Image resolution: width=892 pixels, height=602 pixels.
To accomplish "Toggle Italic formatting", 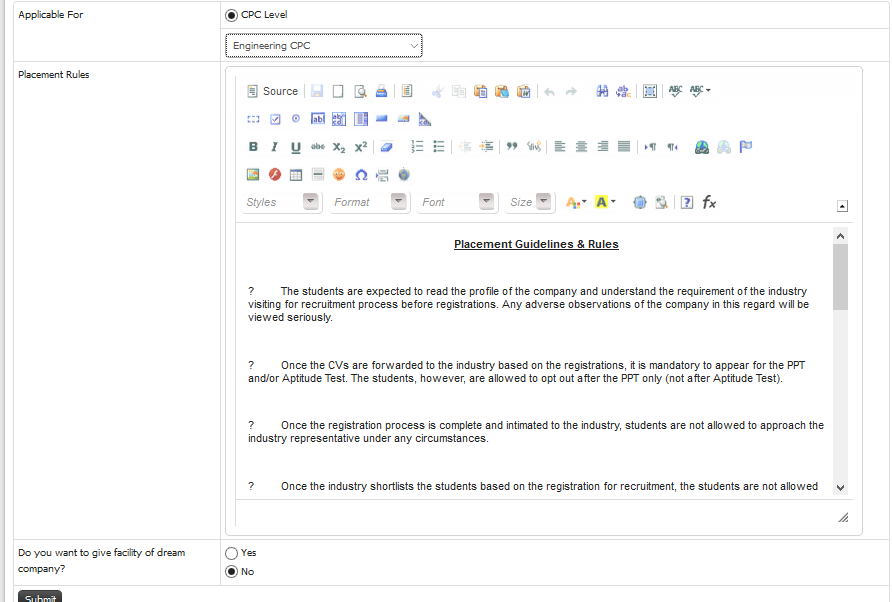I will (x=274, y=147).
